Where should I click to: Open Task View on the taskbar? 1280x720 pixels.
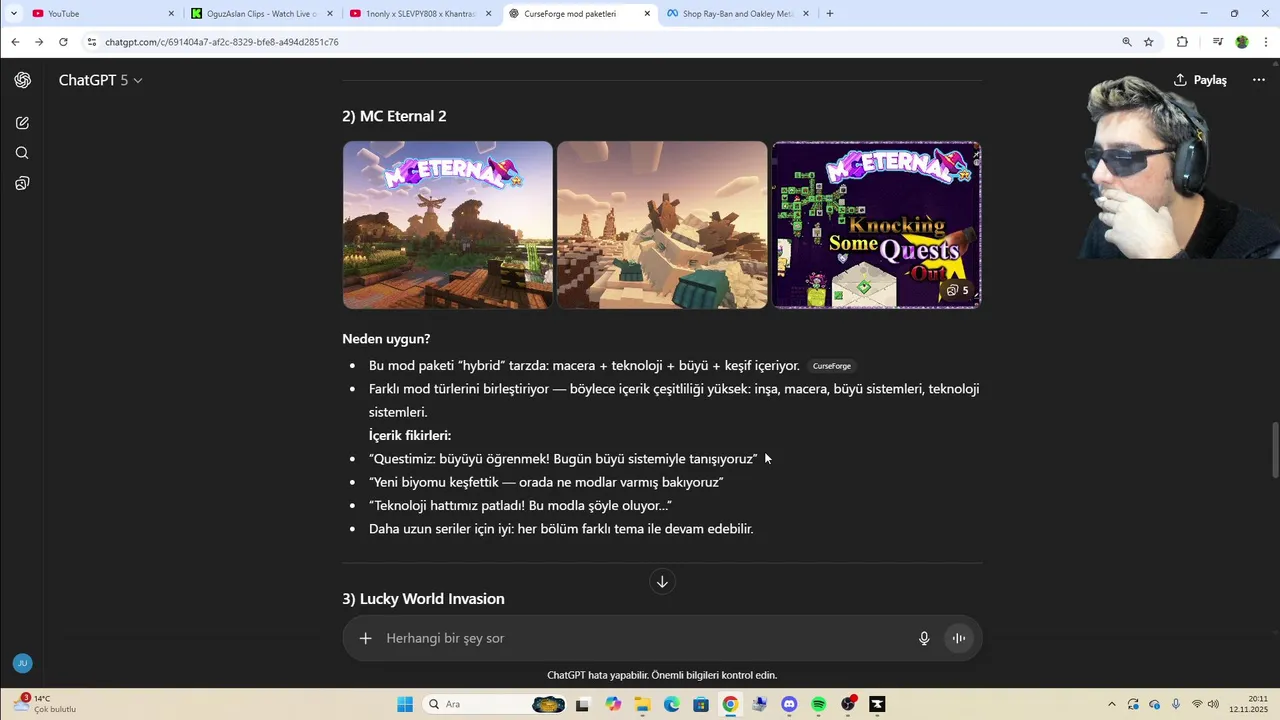[583, 705]
